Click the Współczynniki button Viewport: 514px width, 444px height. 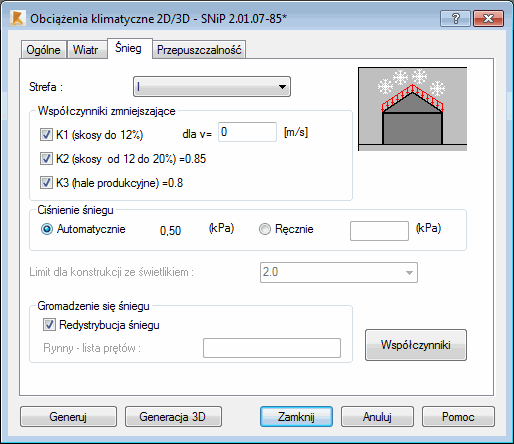(x=416, y=345)
